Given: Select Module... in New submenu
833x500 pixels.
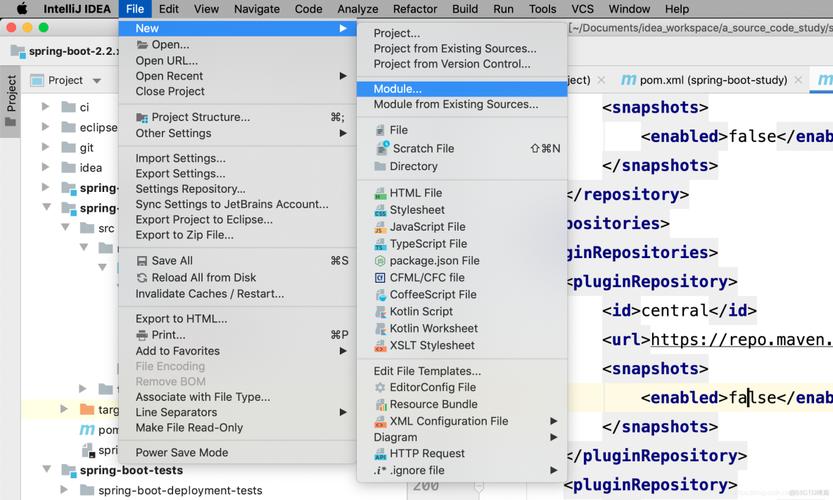Looking at the screenshot, I should pyautogui.click(x=462, y=89).
